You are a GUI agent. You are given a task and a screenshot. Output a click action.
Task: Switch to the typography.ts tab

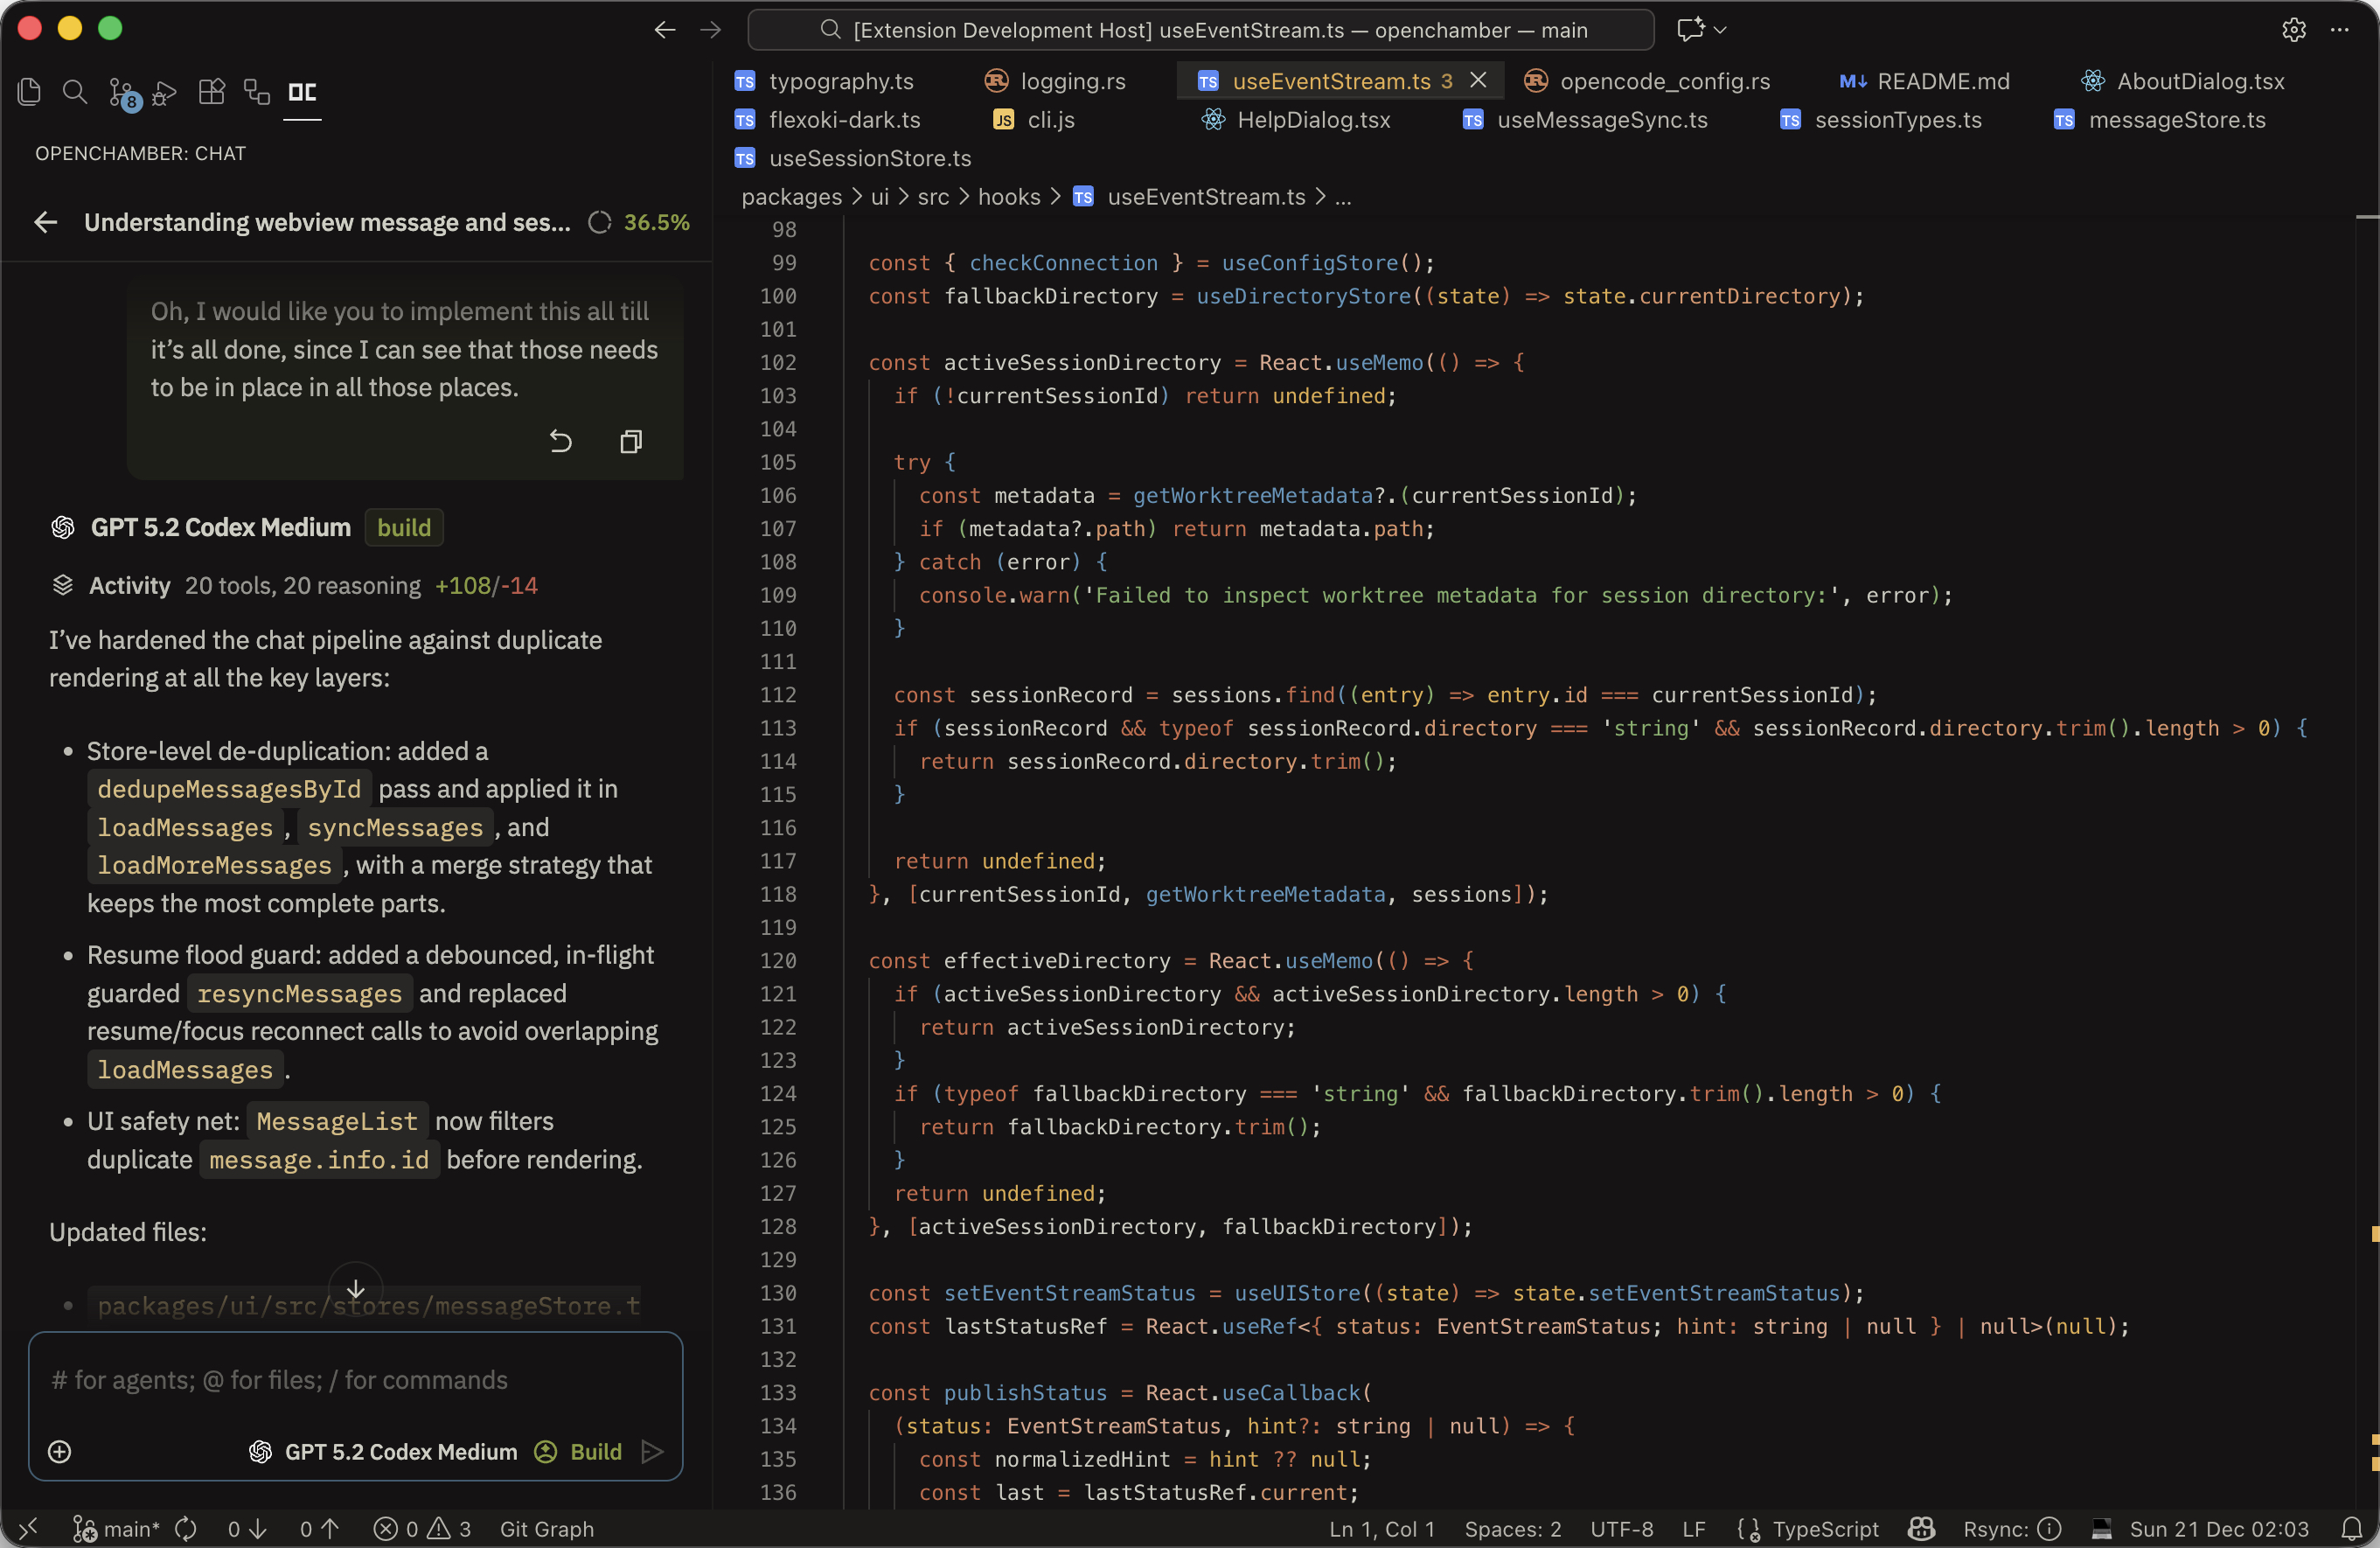pos(825,81)
